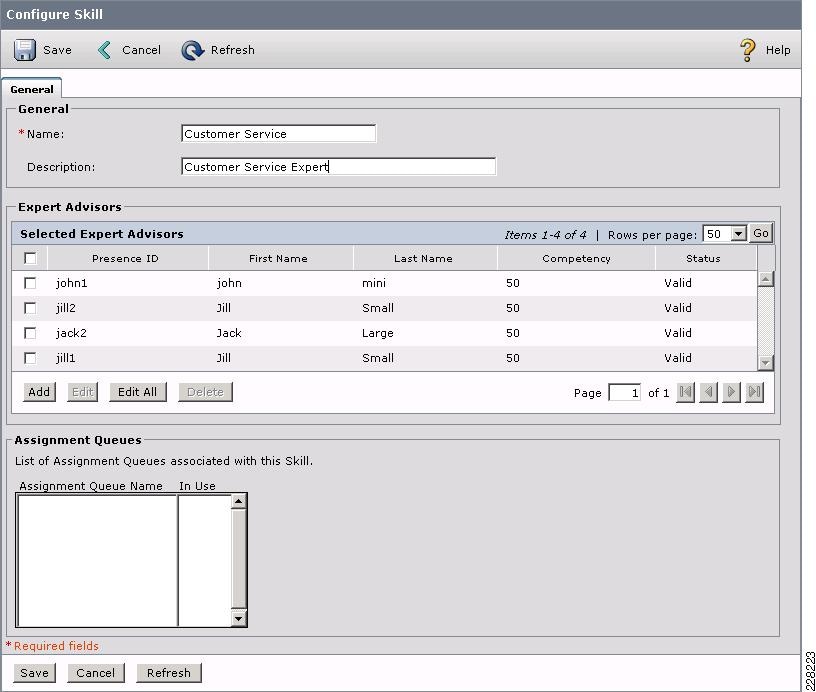Click advisors table scrollbar down arrow
Image resolution: width=816 pixels, height=692 pixels.
766,363
